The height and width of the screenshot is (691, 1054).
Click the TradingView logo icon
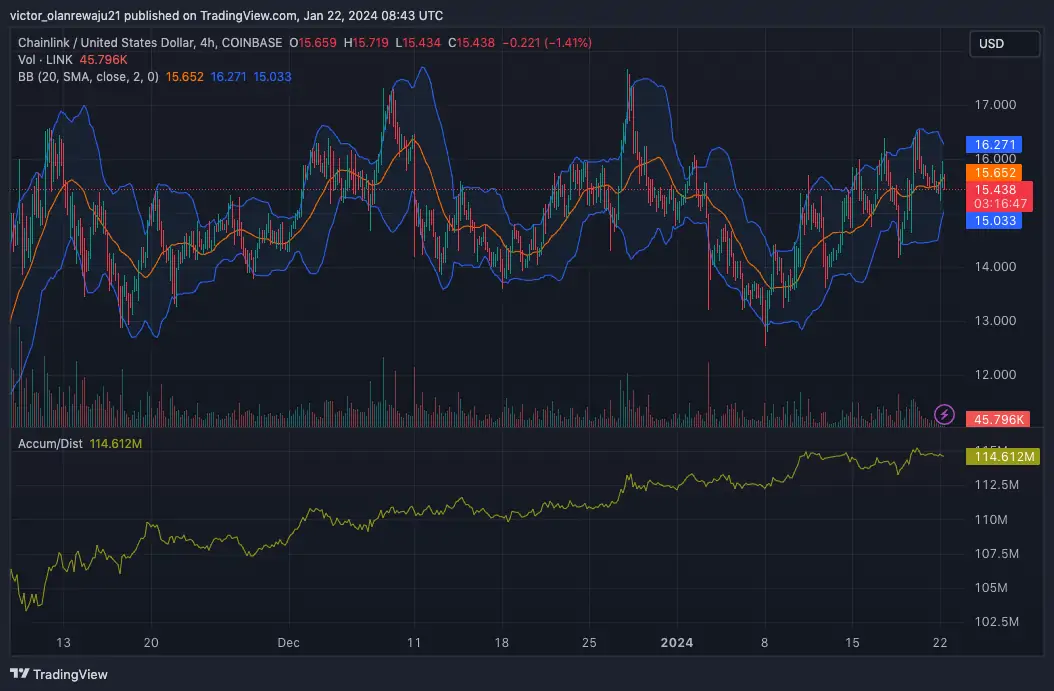(19, 674)
